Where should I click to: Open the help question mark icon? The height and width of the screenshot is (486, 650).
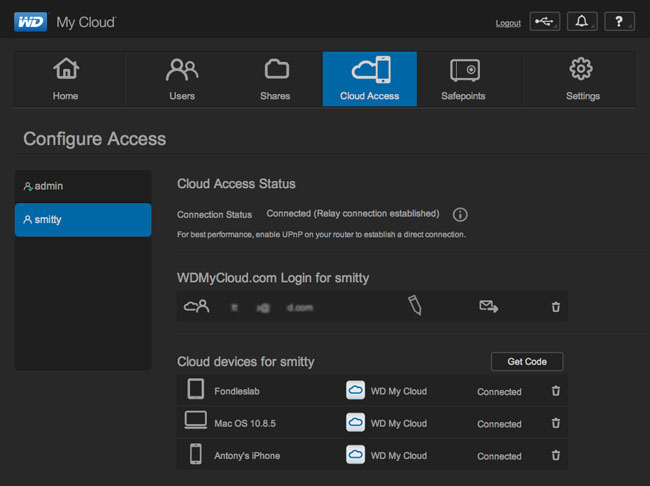tap(619, 21)
